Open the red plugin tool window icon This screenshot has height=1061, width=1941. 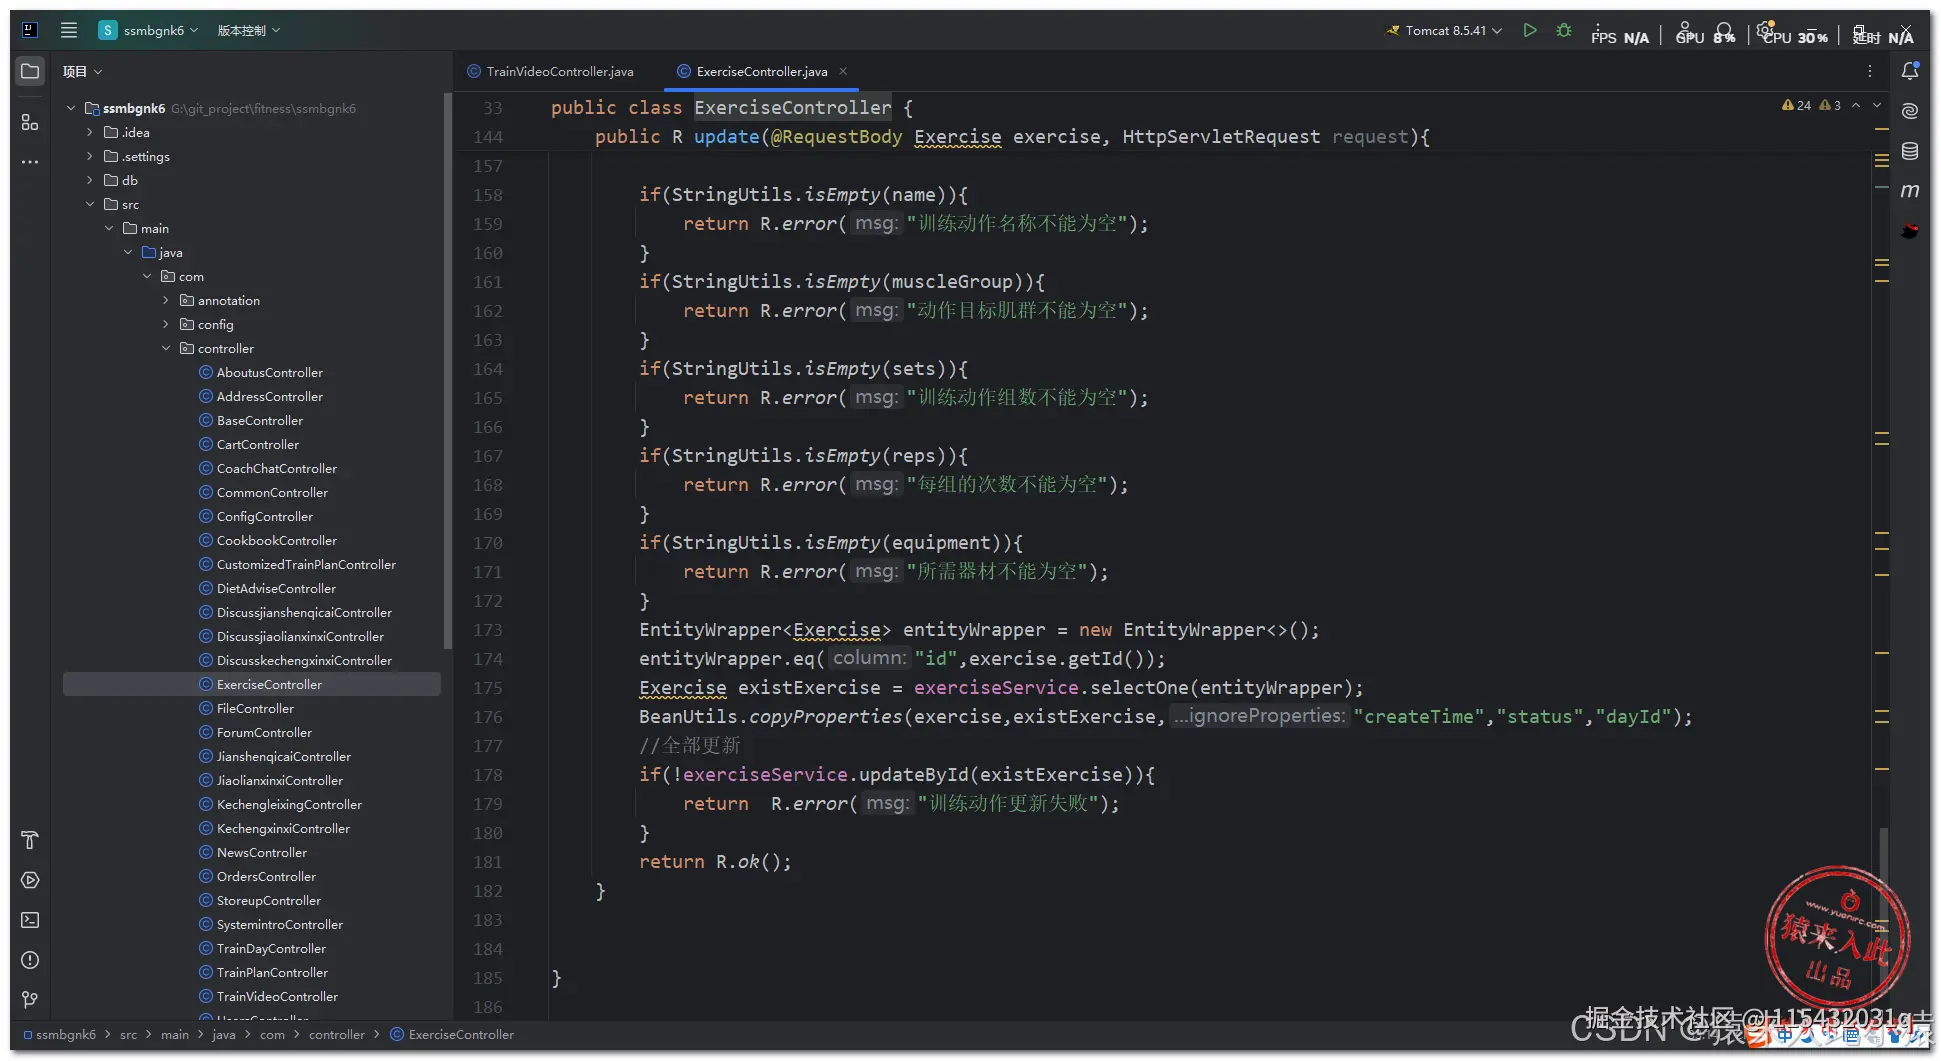point(1910,231)
